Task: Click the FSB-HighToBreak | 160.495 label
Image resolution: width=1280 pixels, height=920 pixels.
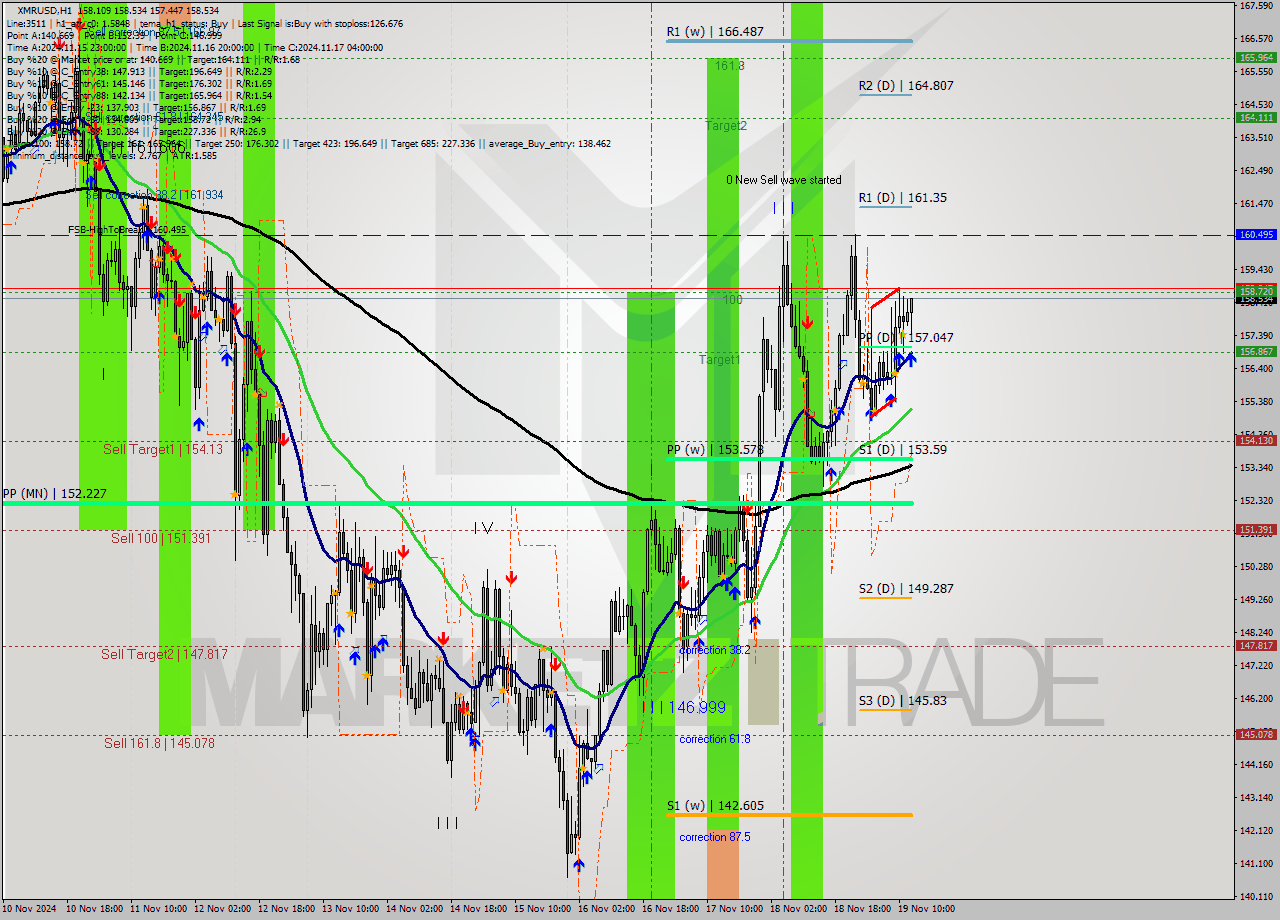Action: coord(127,230)
